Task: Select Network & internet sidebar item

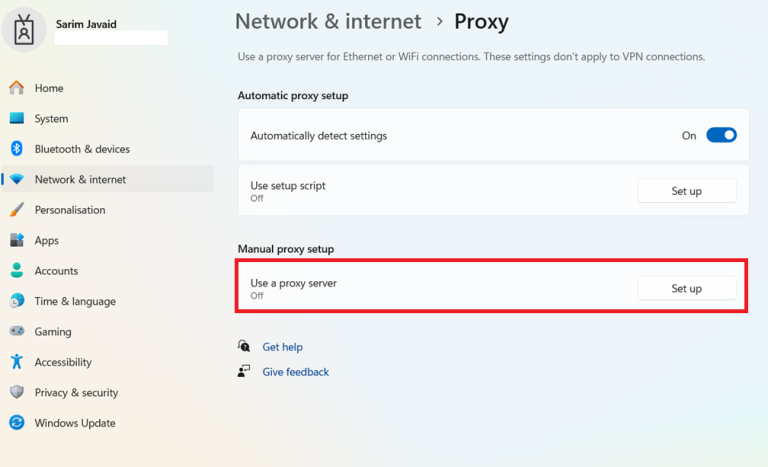Action: (x=108, y=179)
